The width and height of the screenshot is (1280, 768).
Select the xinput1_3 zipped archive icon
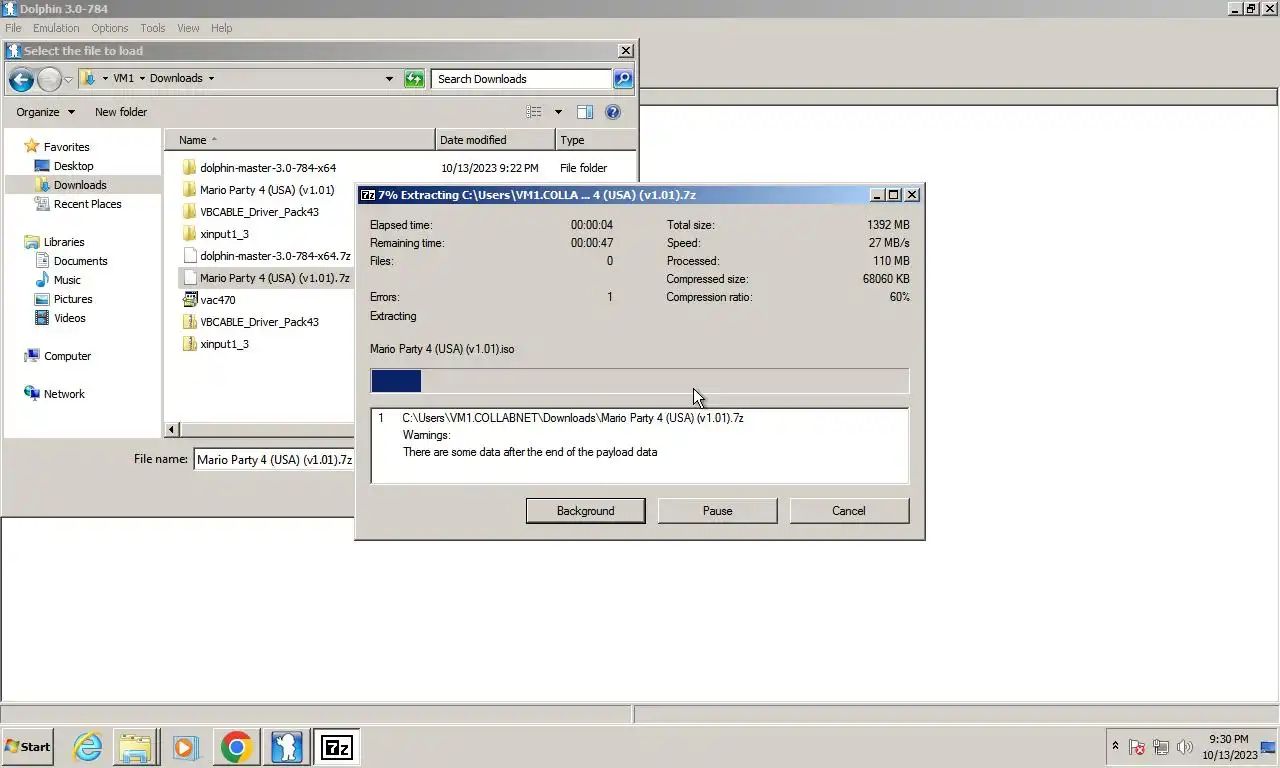coord(189,344)
